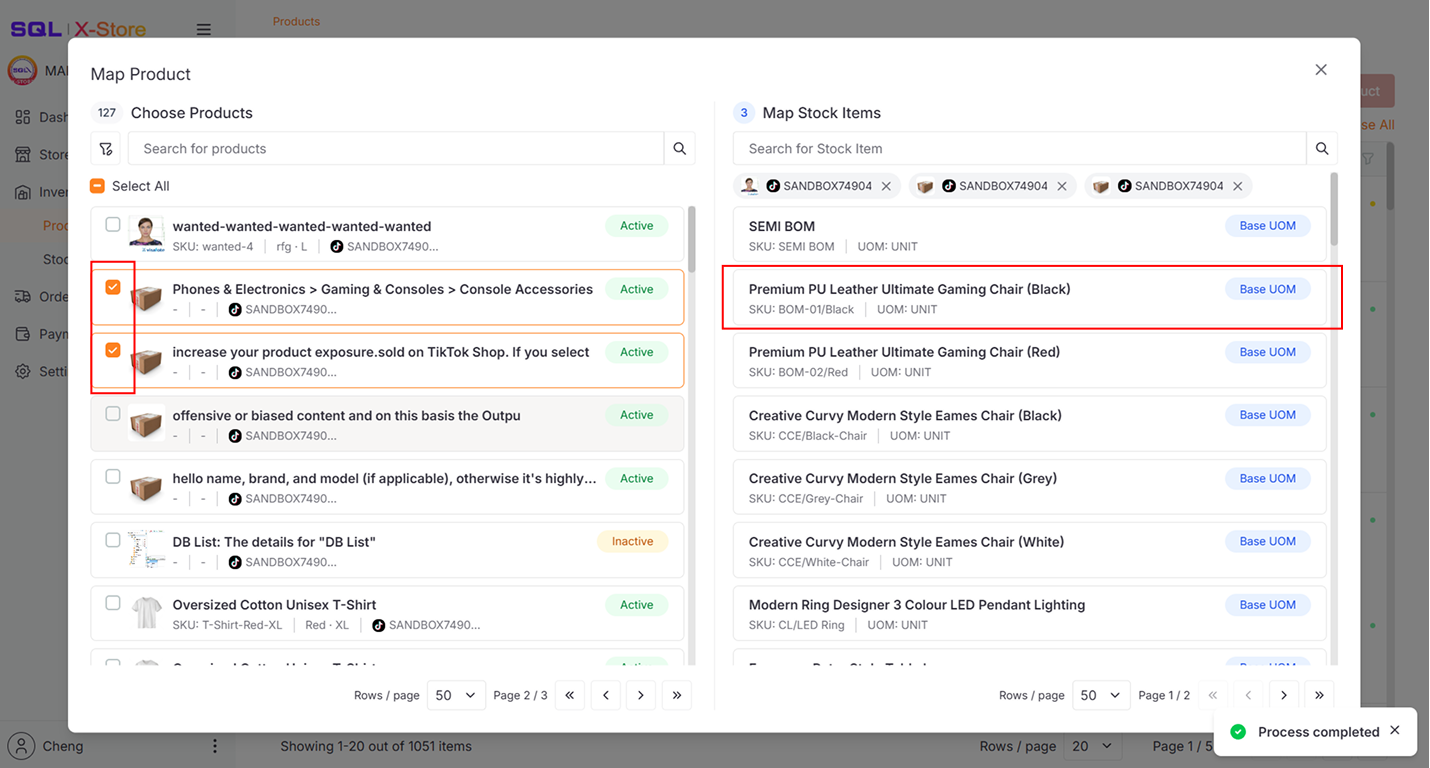Check the Oversized Cotton Unisex T-Shirt checkbox
Viewport: 1430px width, 768px height.
pos(113,603)
